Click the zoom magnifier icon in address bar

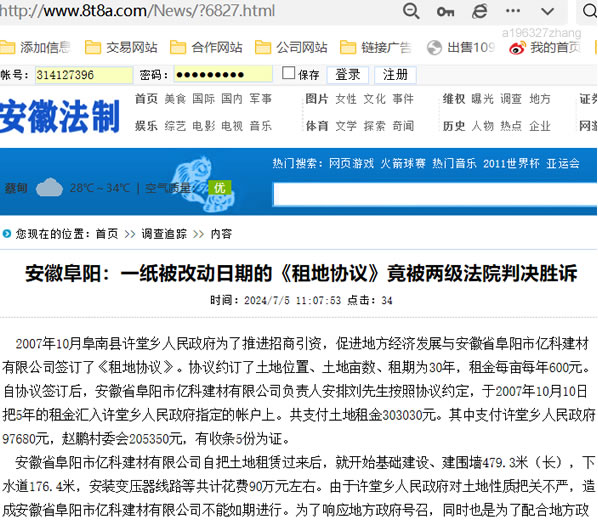[411, 11]
